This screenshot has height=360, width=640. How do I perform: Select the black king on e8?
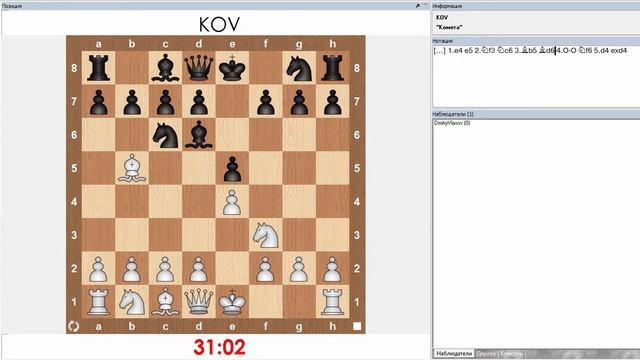232,68
